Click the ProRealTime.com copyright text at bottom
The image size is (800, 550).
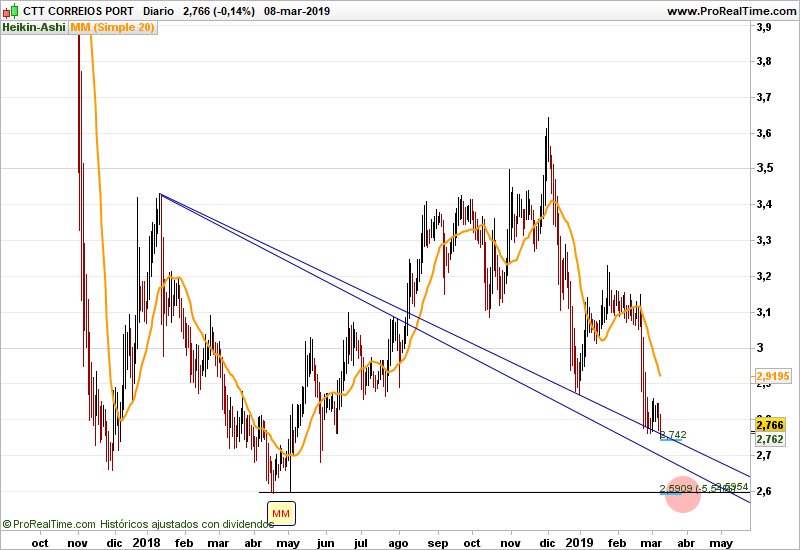point(49,524)
